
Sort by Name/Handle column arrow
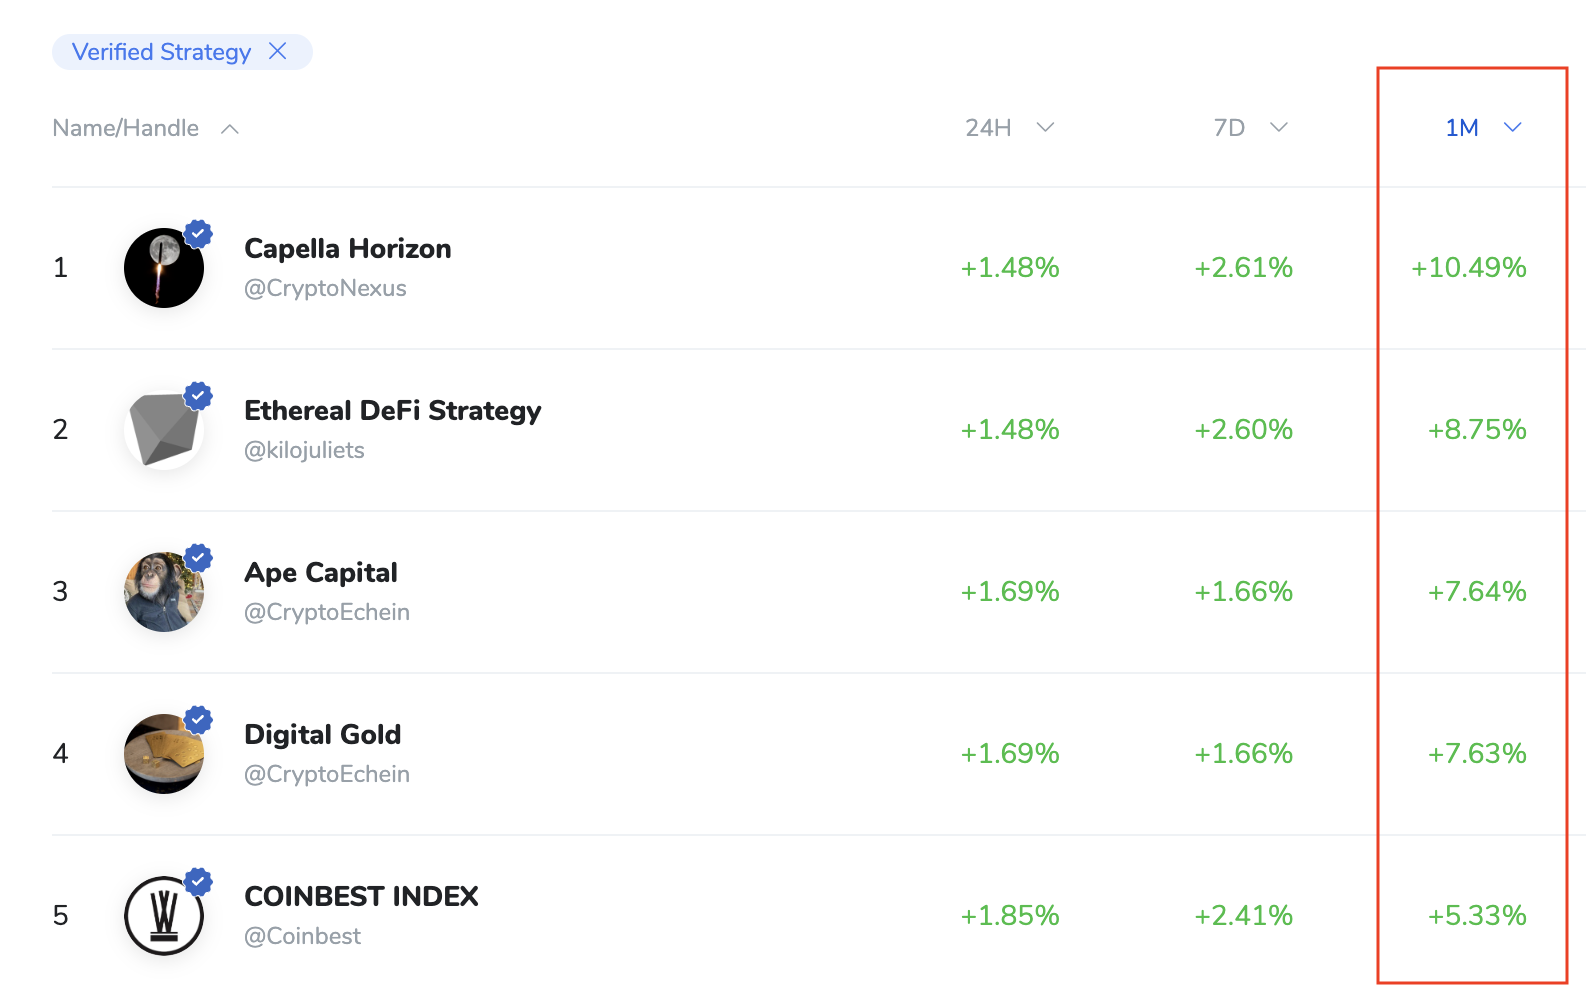point(230,129)
